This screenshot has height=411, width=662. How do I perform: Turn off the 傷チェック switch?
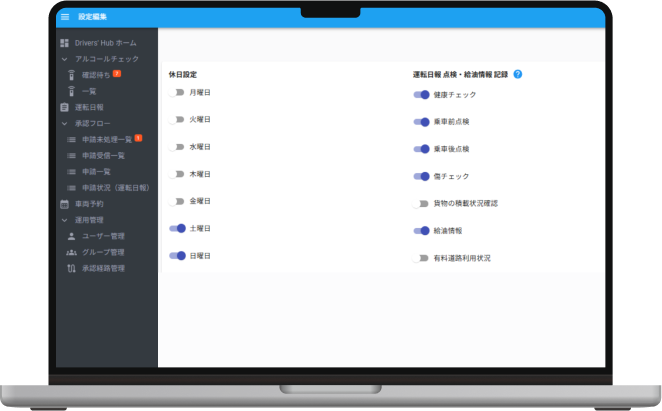pyautogui.click(x=421, y=177)
